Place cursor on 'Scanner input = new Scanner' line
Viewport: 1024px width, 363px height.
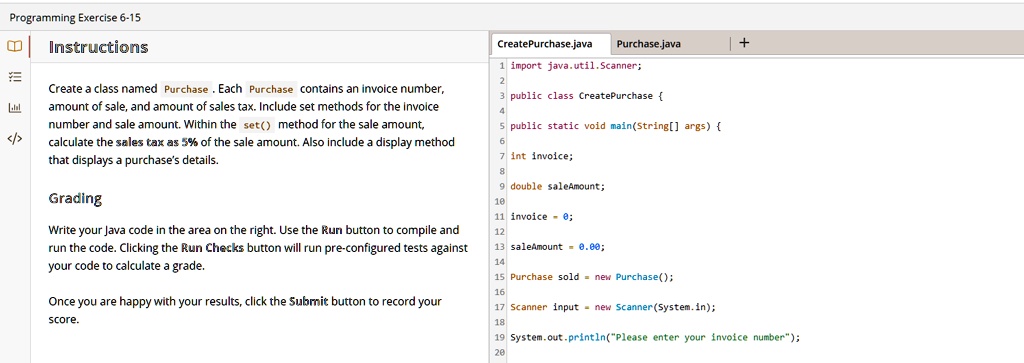[613, 307]
